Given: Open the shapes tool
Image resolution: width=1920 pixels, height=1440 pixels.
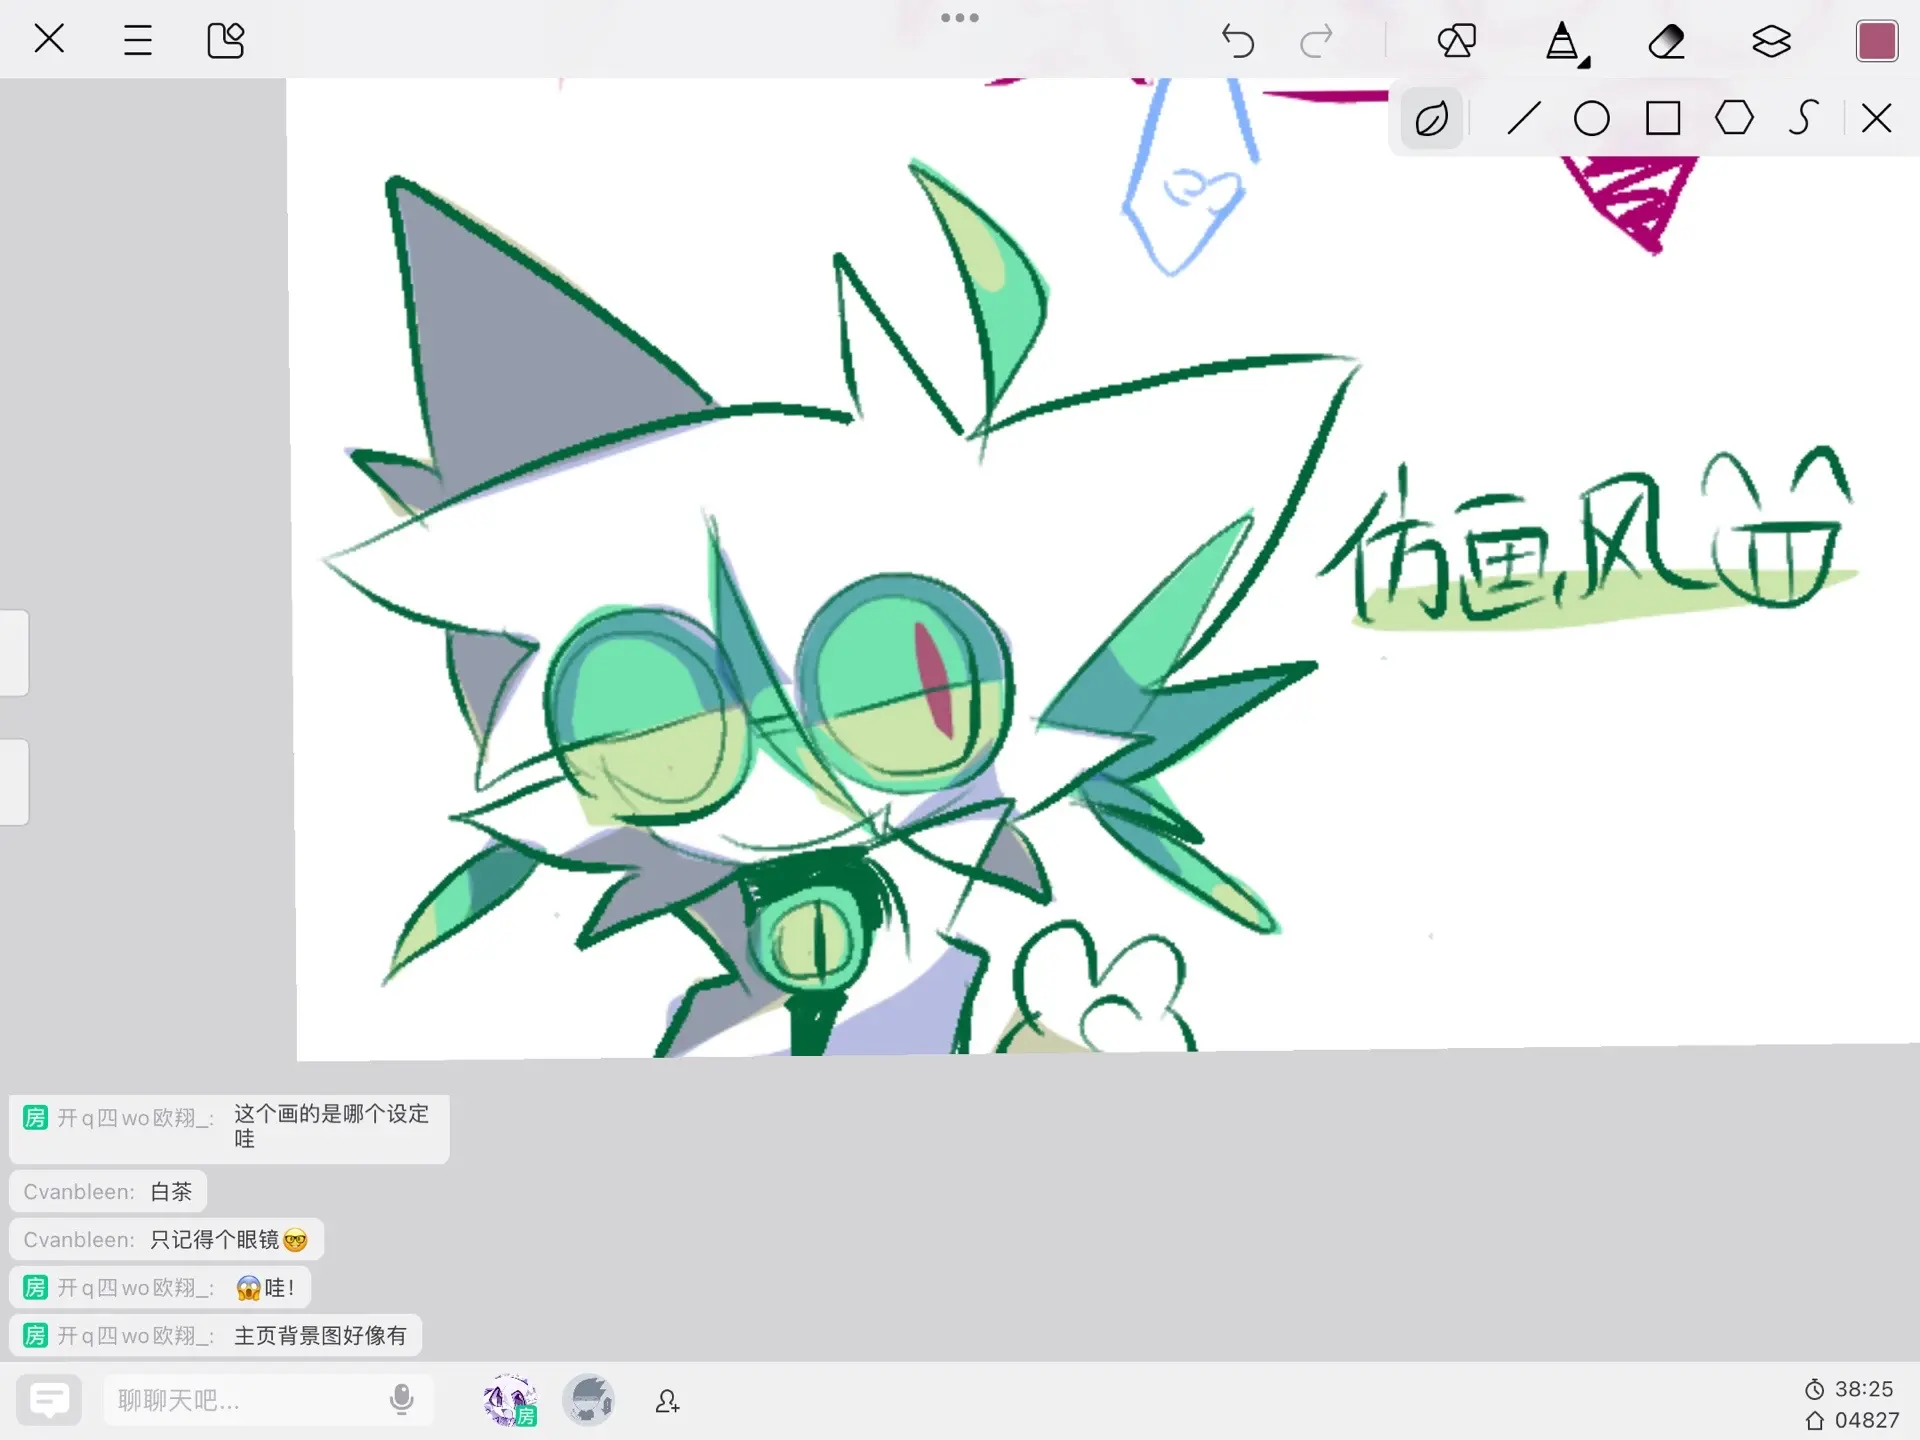Looking at the screenshot, I should pyautogui.click(x=1456, y=41).
